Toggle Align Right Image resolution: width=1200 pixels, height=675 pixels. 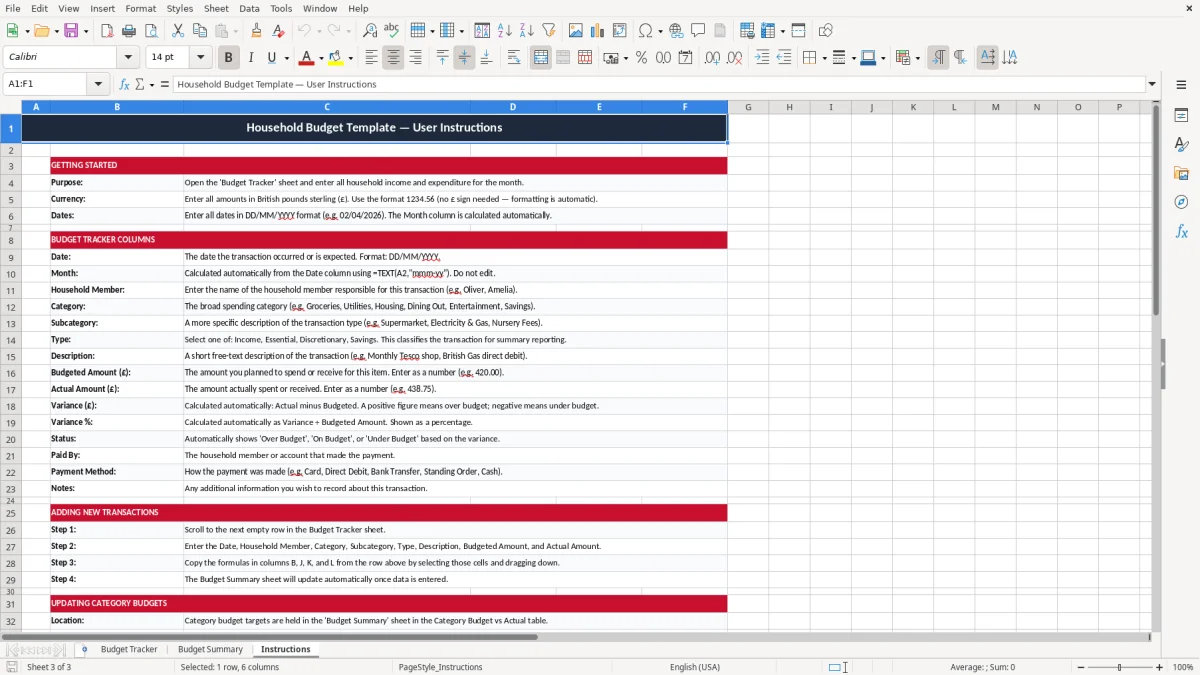point(415,58)
